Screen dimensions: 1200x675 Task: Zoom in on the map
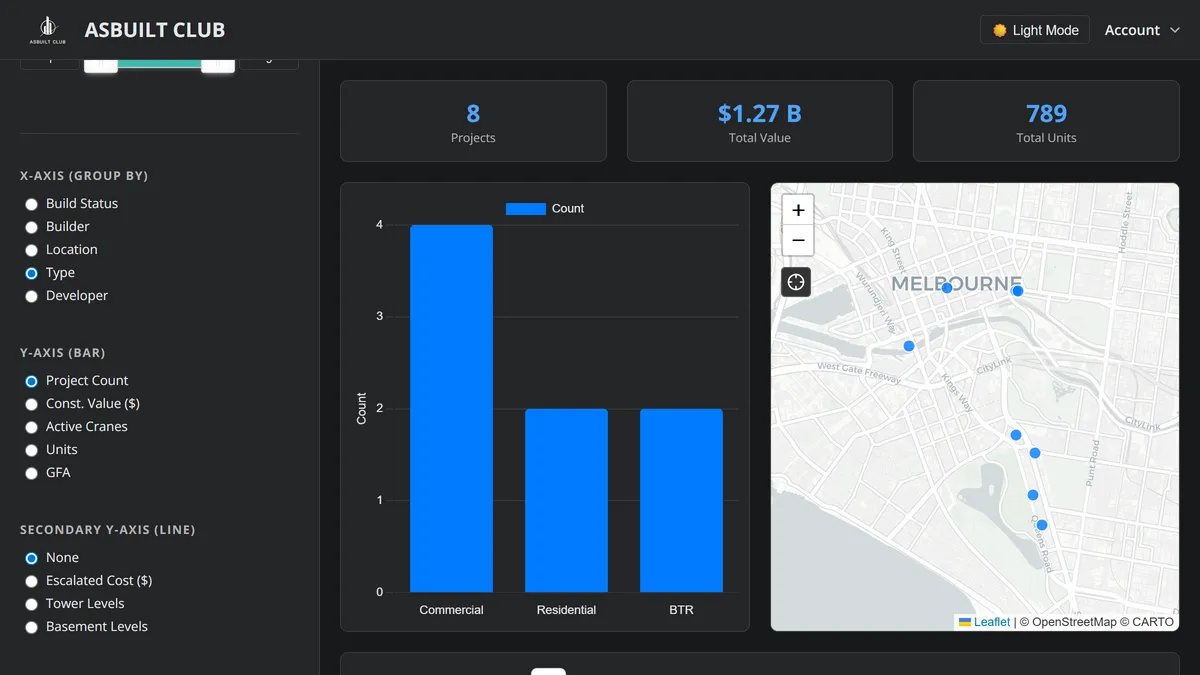[x=798, y=210]
